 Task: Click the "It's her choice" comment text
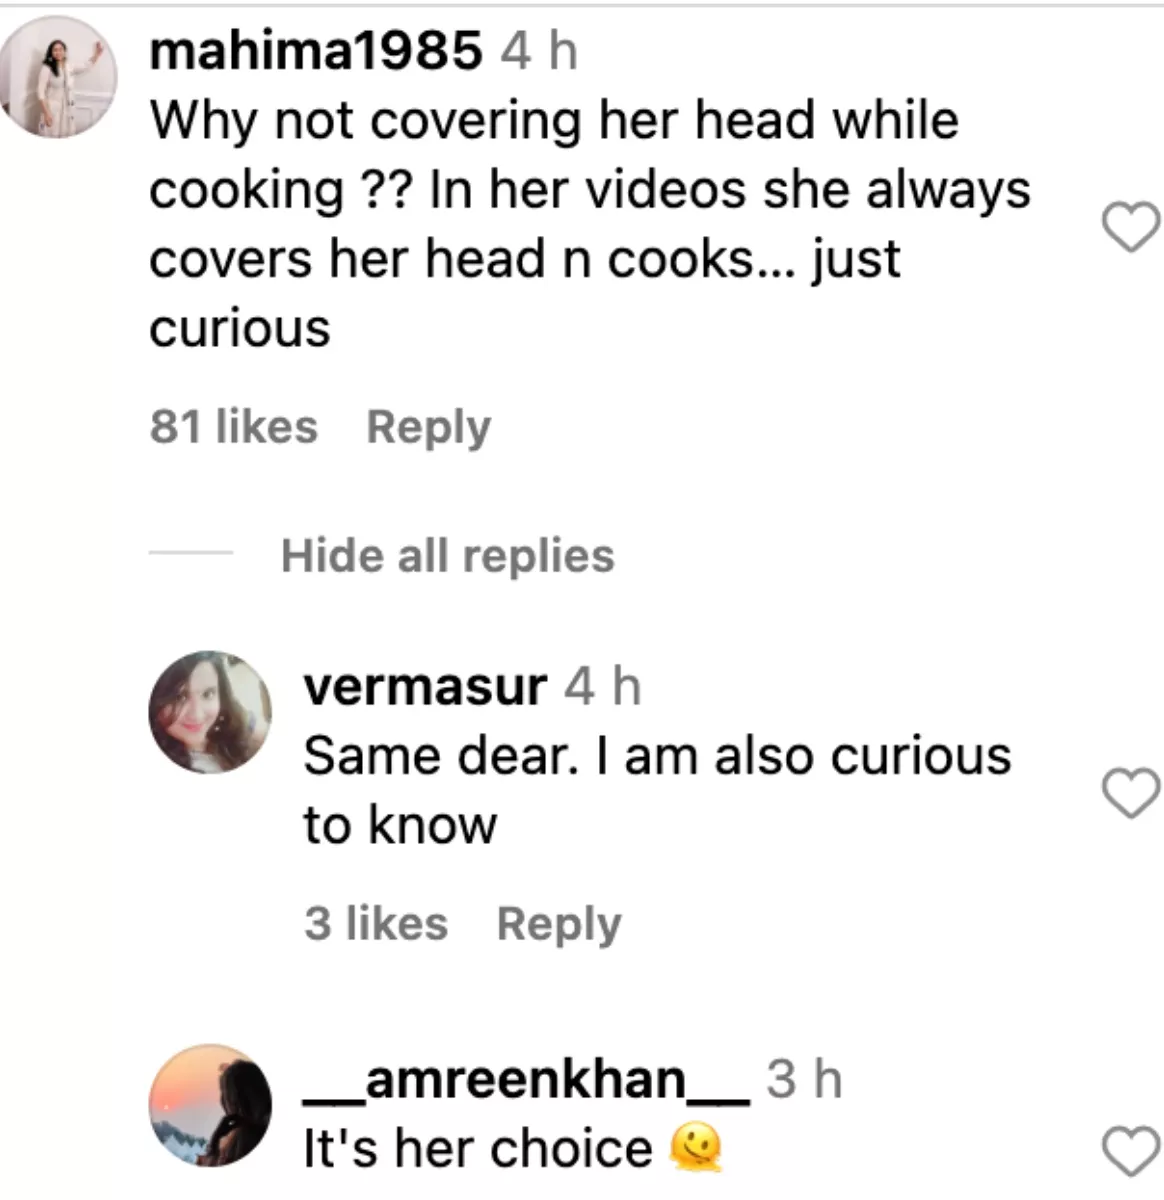point(477,1148)
